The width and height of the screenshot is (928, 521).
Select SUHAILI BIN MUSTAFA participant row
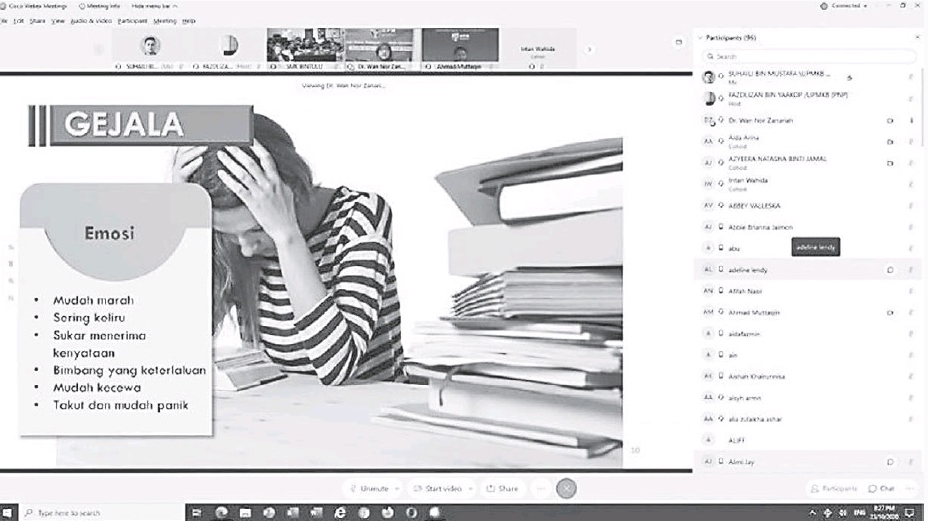808,78
